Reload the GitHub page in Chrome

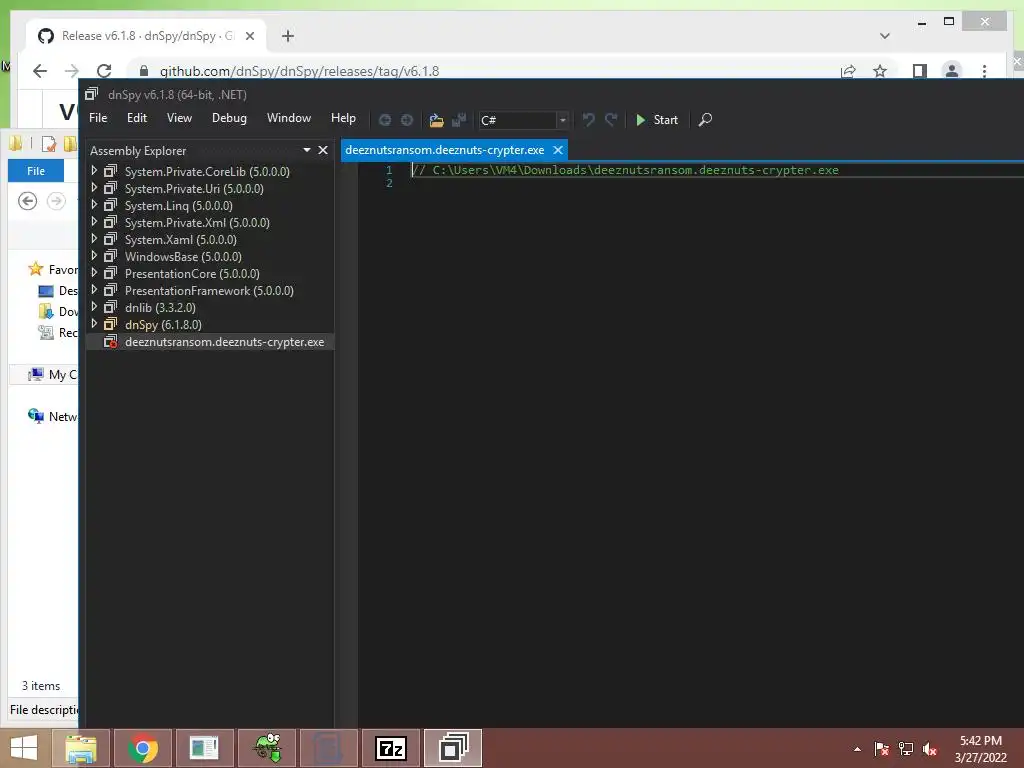tap(104, 71)
